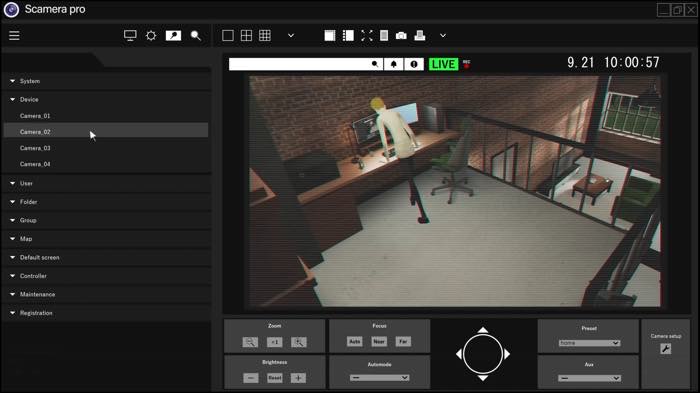Switch to 2x2 grid layout
The height and width of the screenshot is (393, 700).
pos(246,35)
